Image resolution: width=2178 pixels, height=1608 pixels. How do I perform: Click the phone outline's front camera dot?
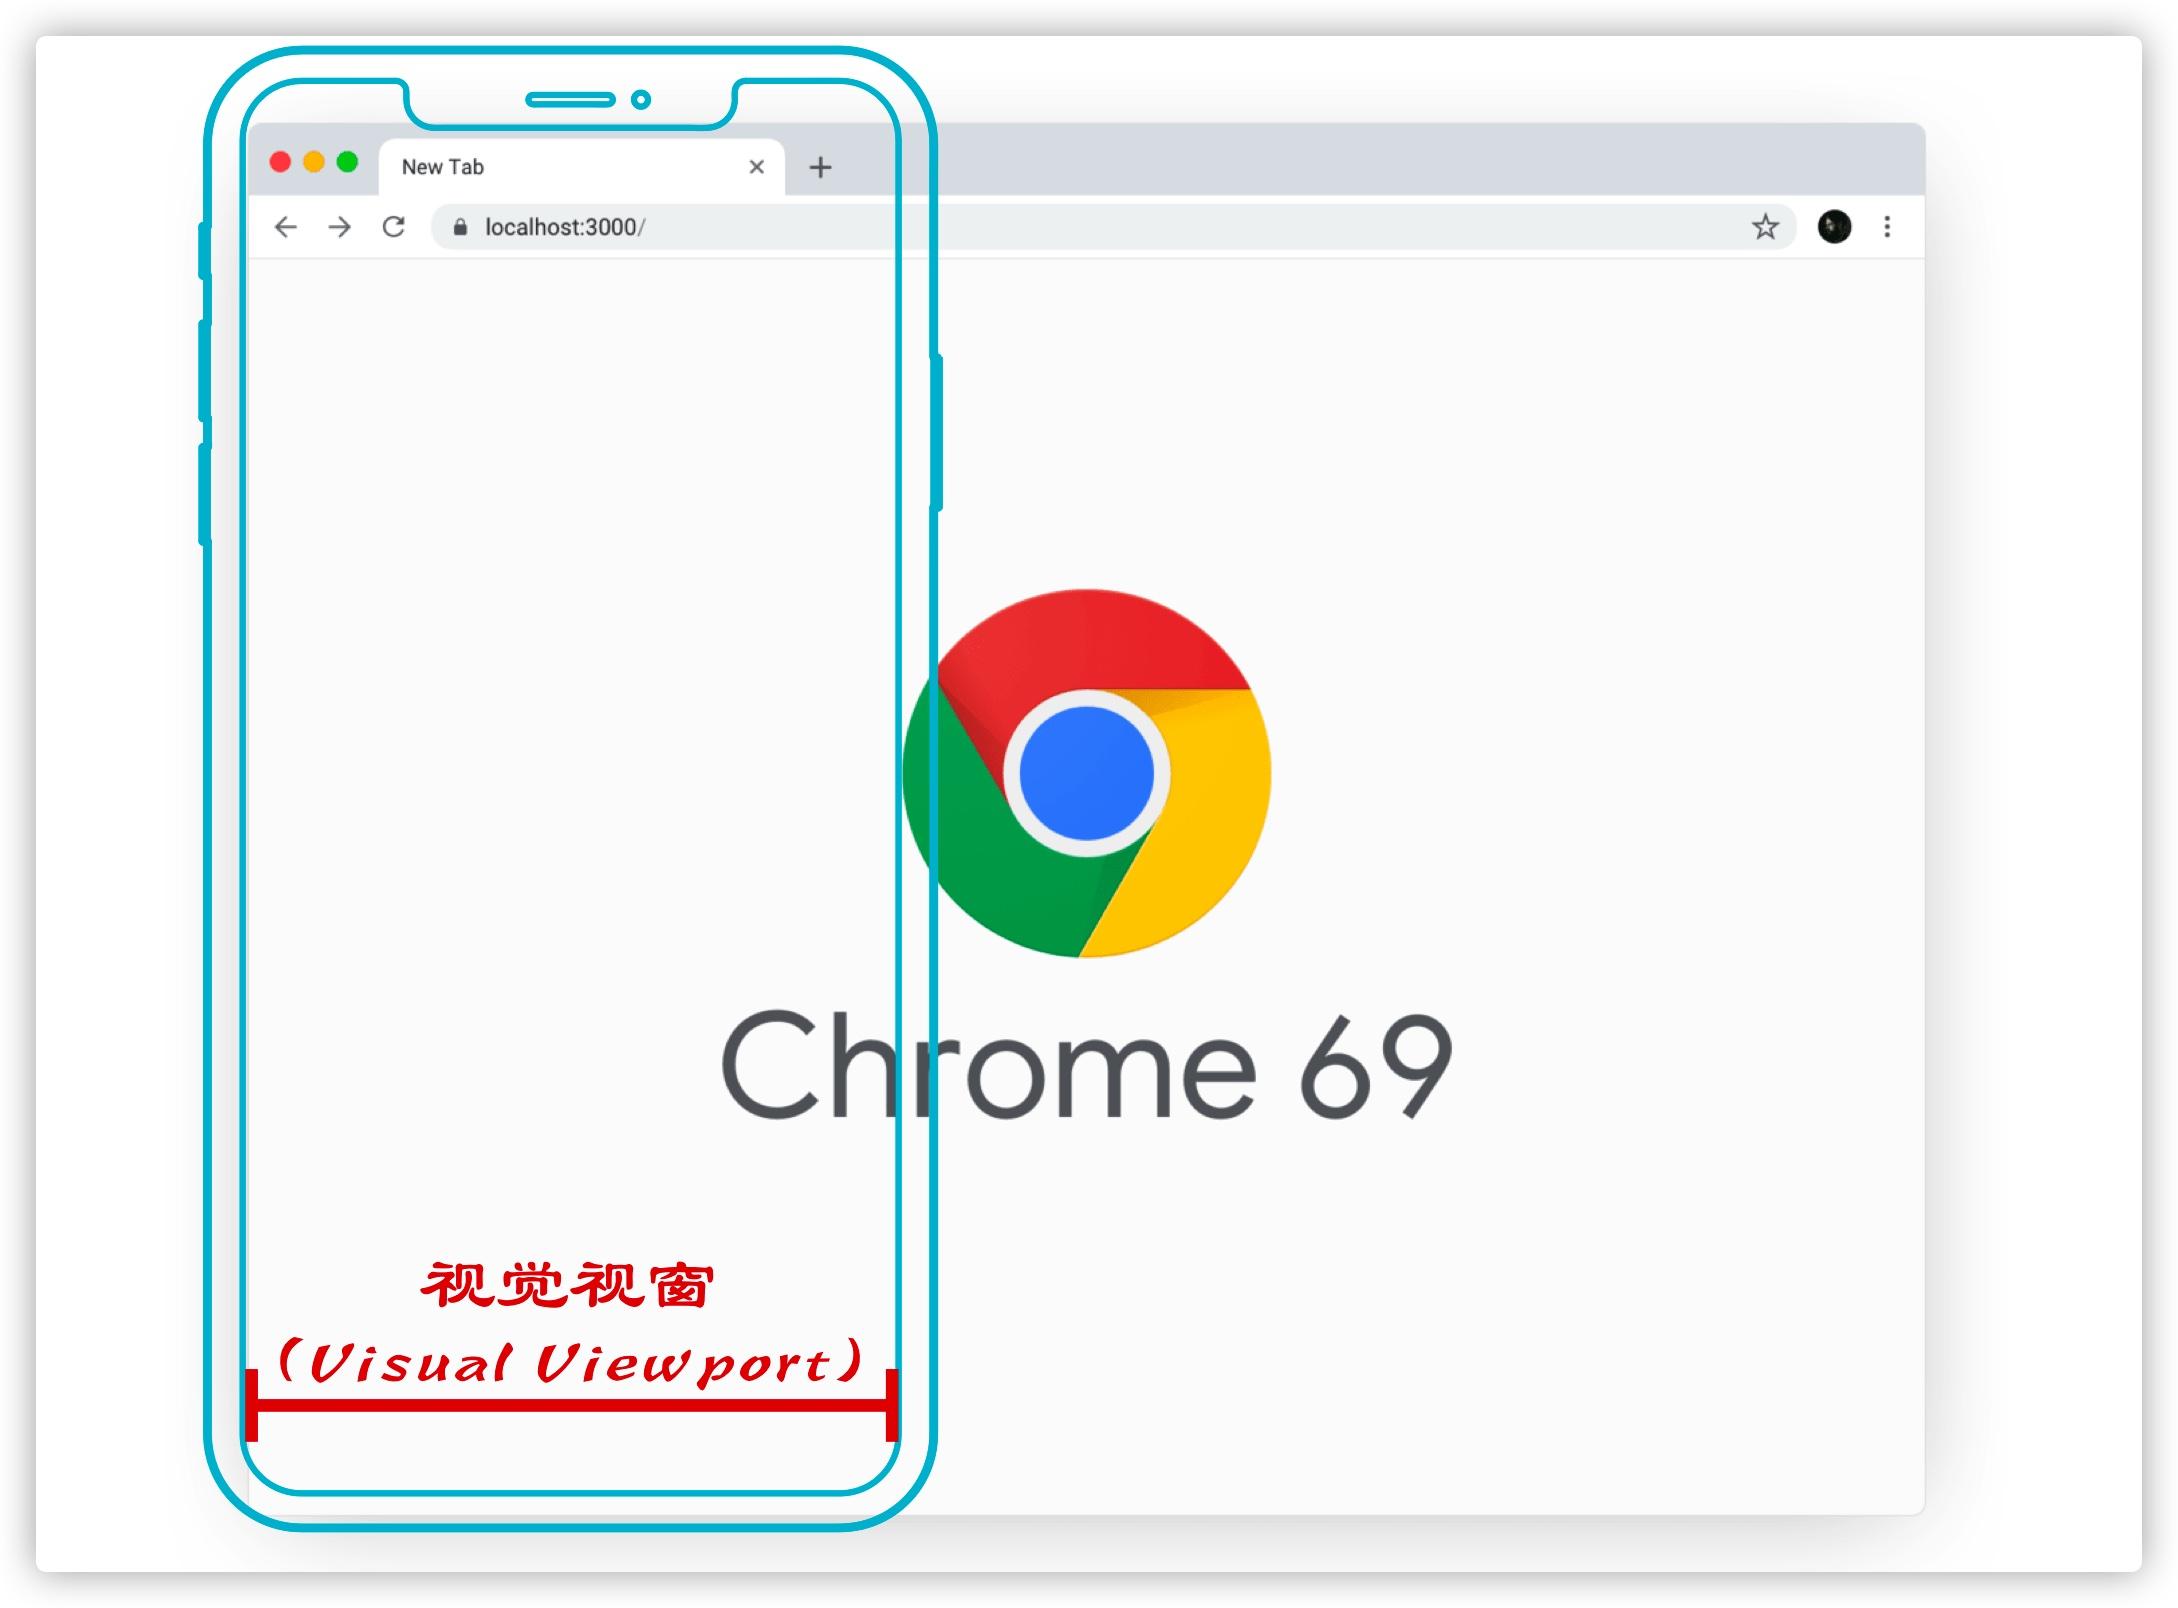pos(641,99)
